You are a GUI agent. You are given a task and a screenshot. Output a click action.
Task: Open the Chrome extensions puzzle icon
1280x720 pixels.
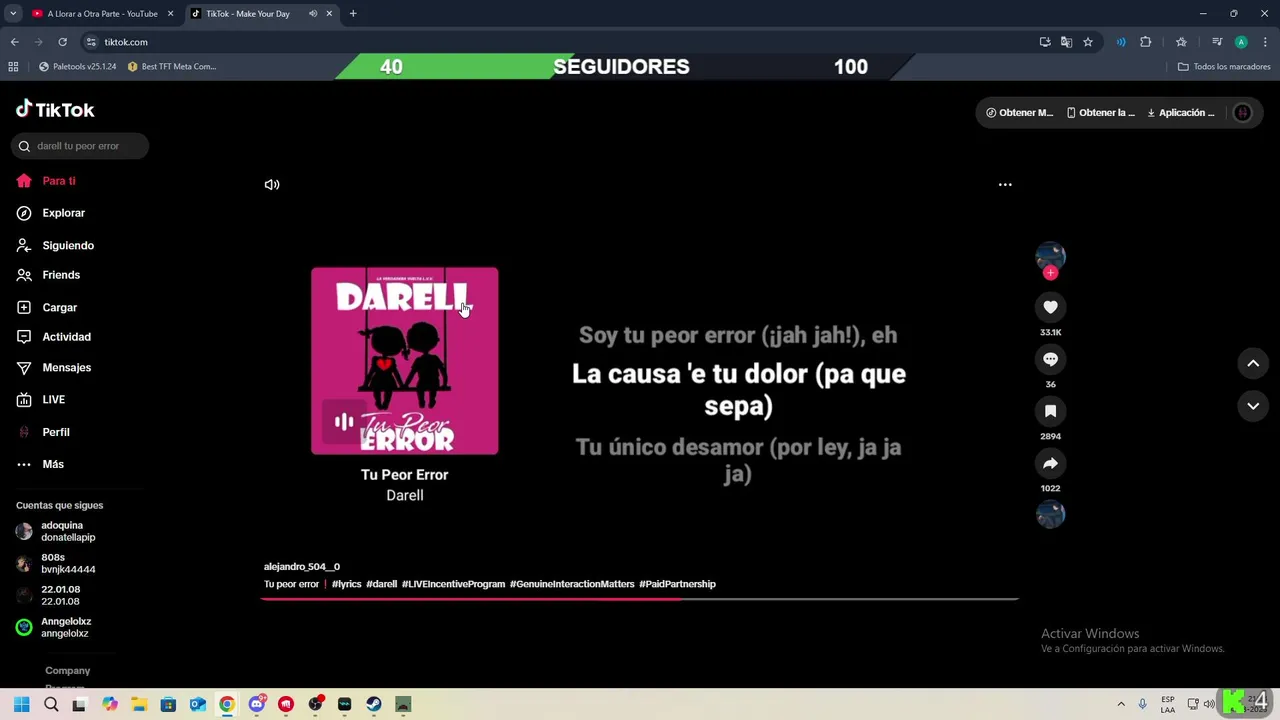1146,42
